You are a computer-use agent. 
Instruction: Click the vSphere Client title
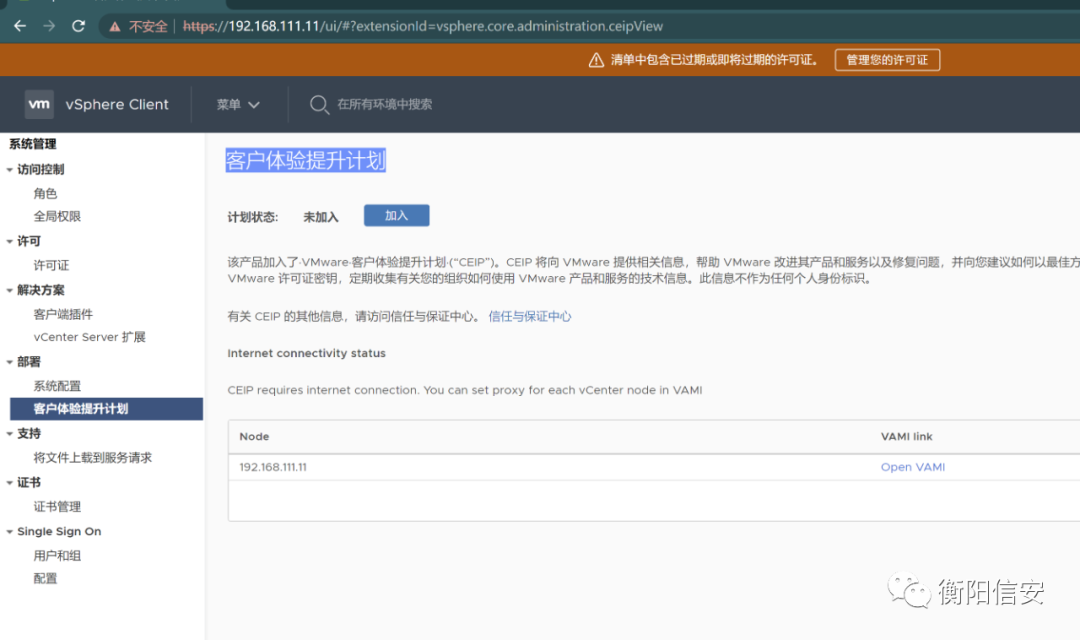(117, 105)
